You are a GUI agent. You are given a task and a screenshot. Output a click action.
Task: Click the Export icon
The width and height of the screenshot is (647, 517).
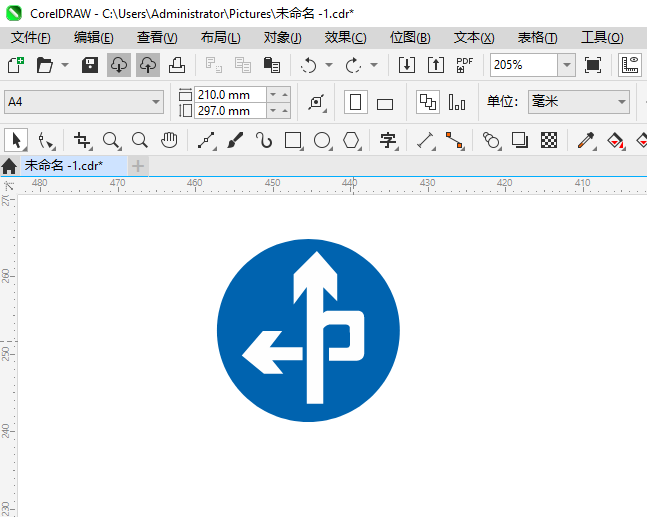click(436, 65)
